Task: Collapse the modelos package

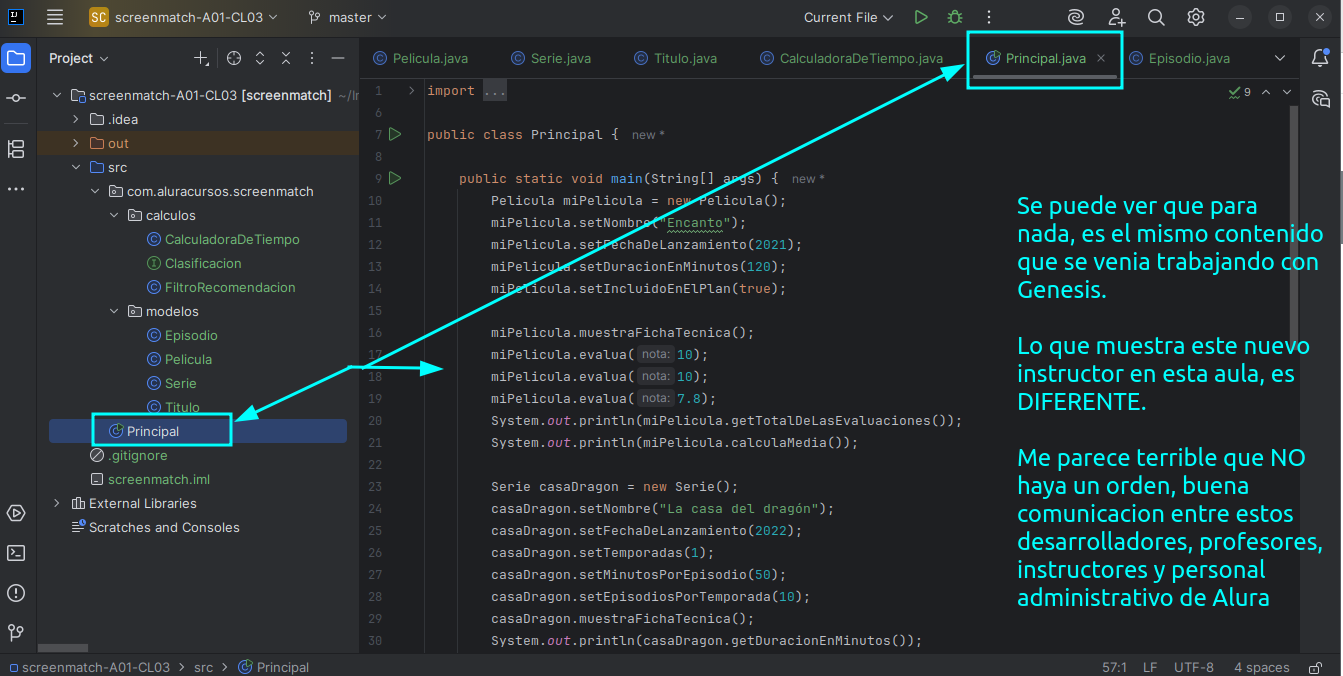Action: point(114,311)
